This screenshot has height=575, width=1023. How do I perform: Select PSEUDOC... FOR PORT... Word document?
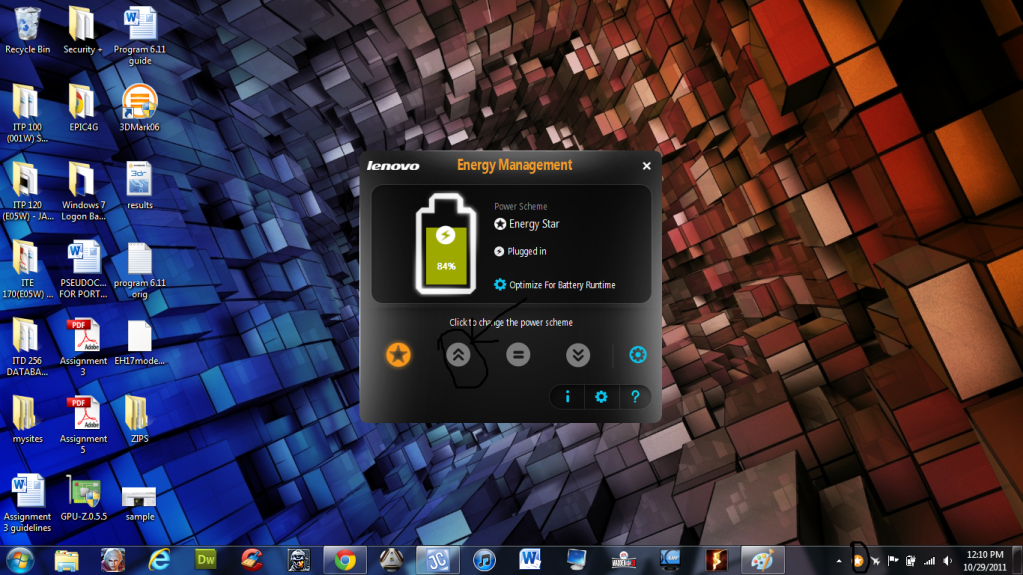point(83,269)
